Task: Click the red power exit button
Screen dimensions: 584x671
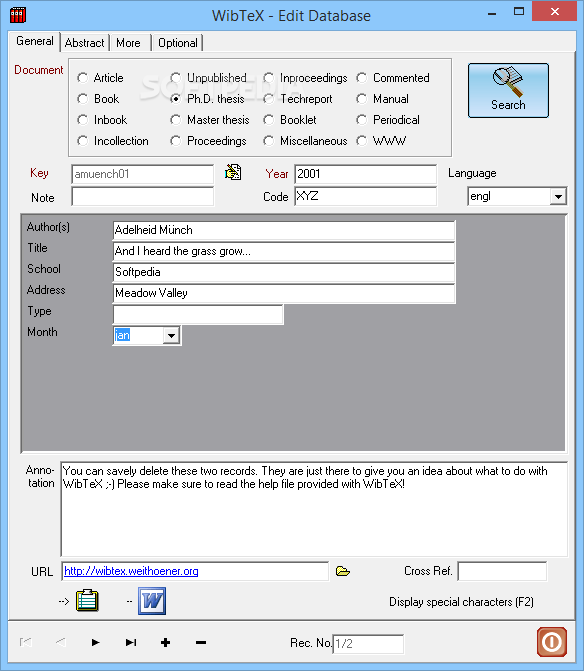Action: [552, 642]
